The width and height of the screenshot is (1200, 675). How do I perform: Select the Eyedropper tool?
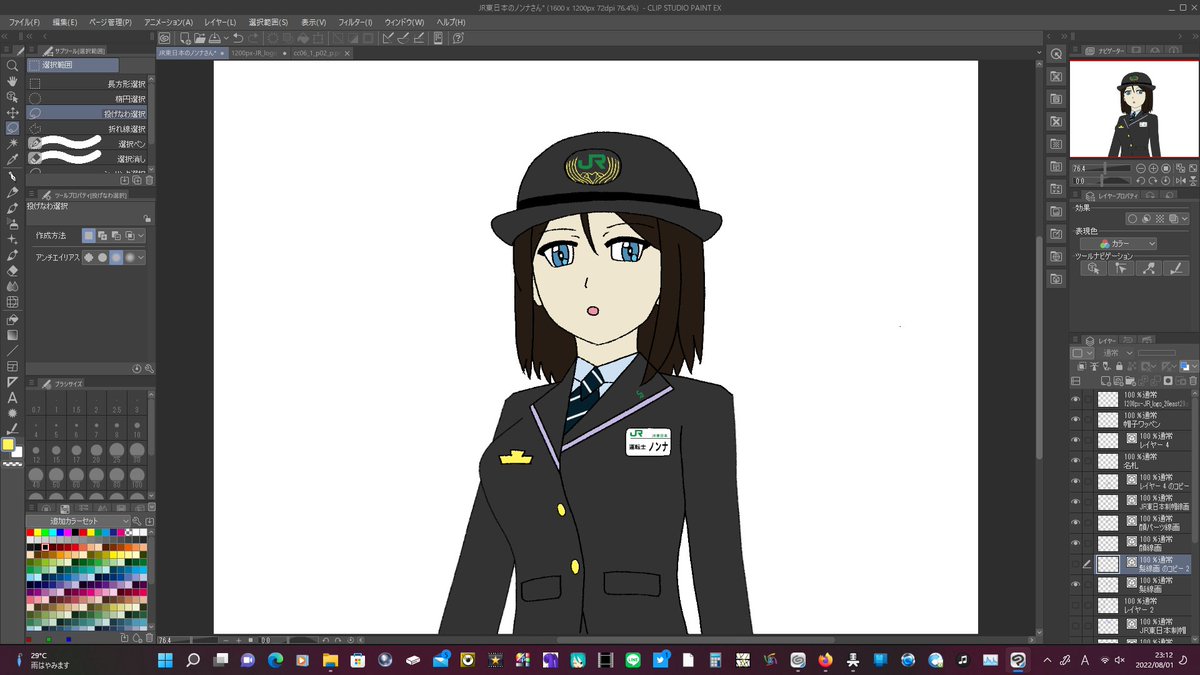click(x=12, y=160)
